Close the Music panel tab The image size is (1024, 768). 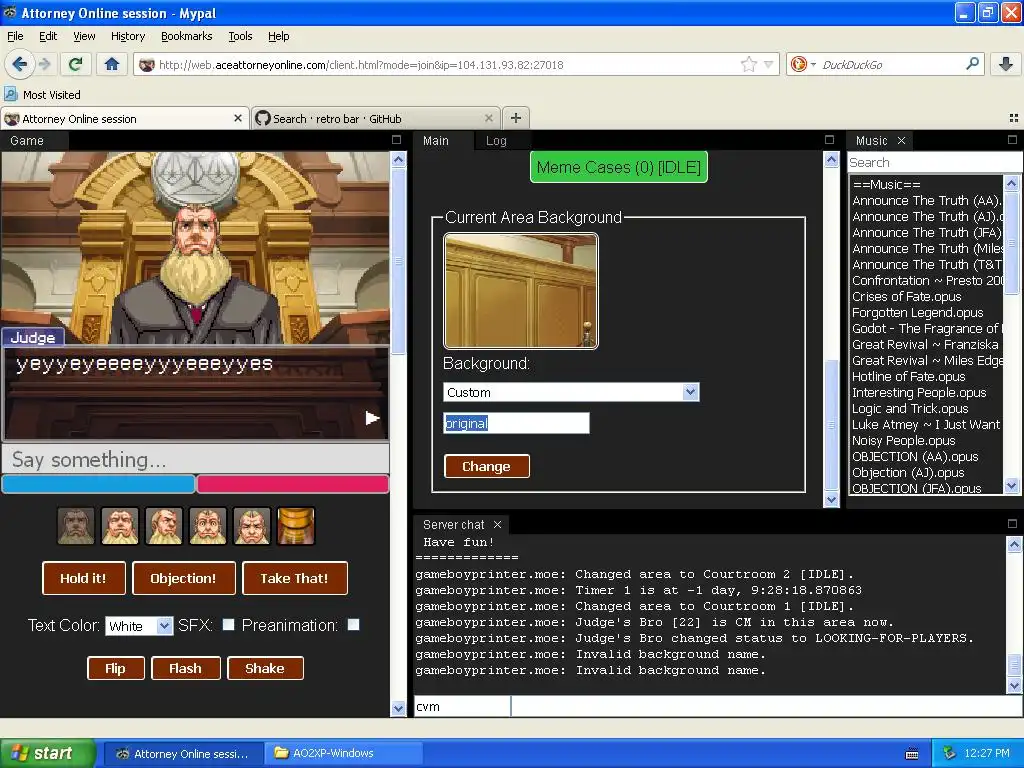pos(901,140)
